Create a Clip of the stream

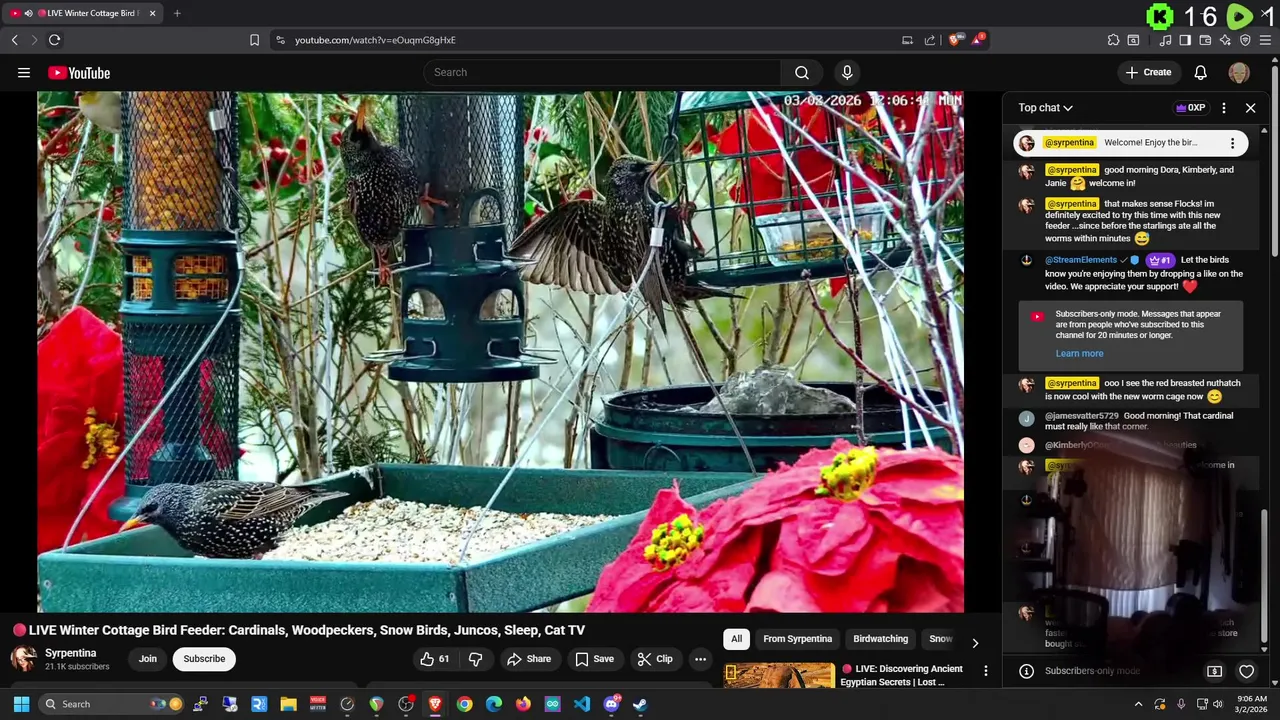coord(655,659)
